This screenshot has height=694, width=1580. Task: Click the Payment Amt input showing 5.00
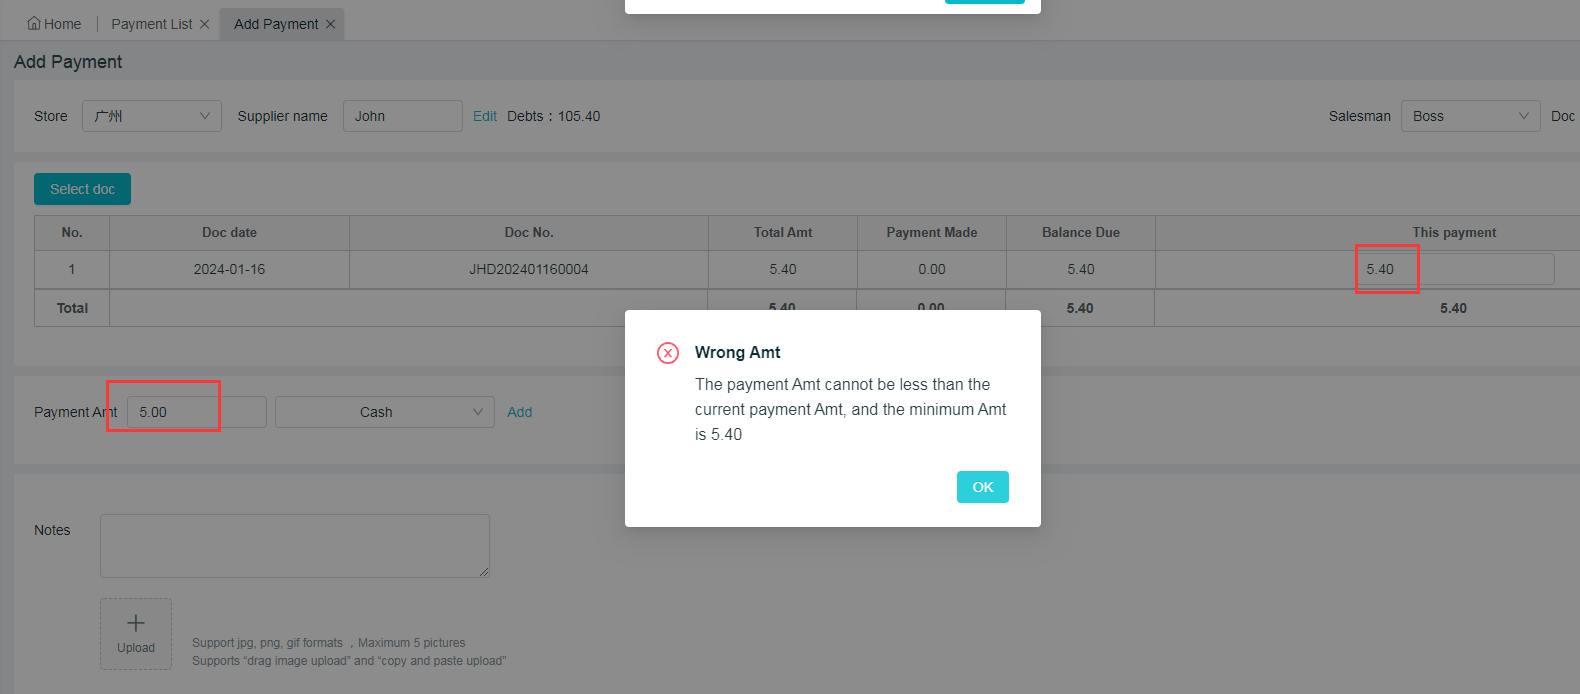[196, 412]
